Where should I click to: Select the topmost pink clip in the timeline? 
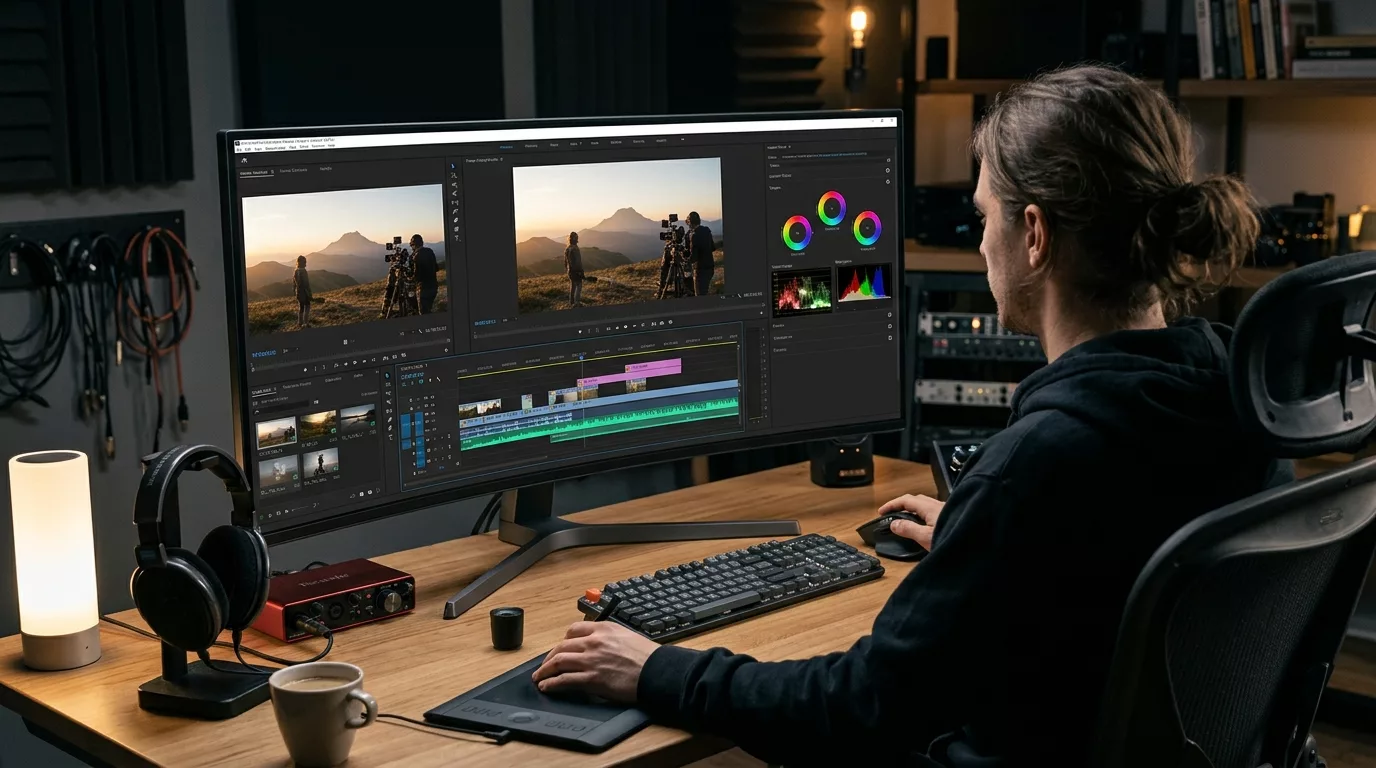(x=653, y=367)
